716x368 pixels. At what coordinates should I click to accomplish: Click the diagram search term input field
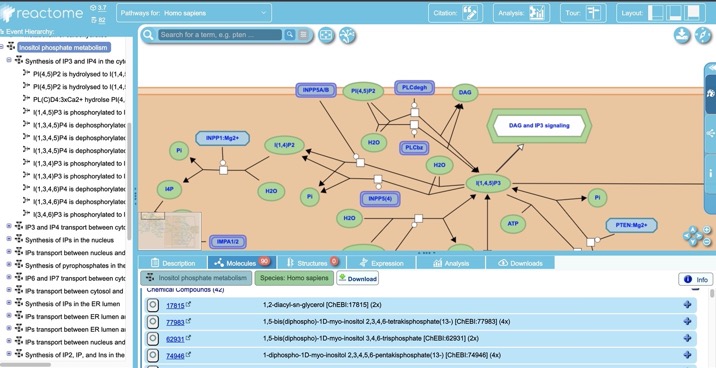click(x=220, y=35)
